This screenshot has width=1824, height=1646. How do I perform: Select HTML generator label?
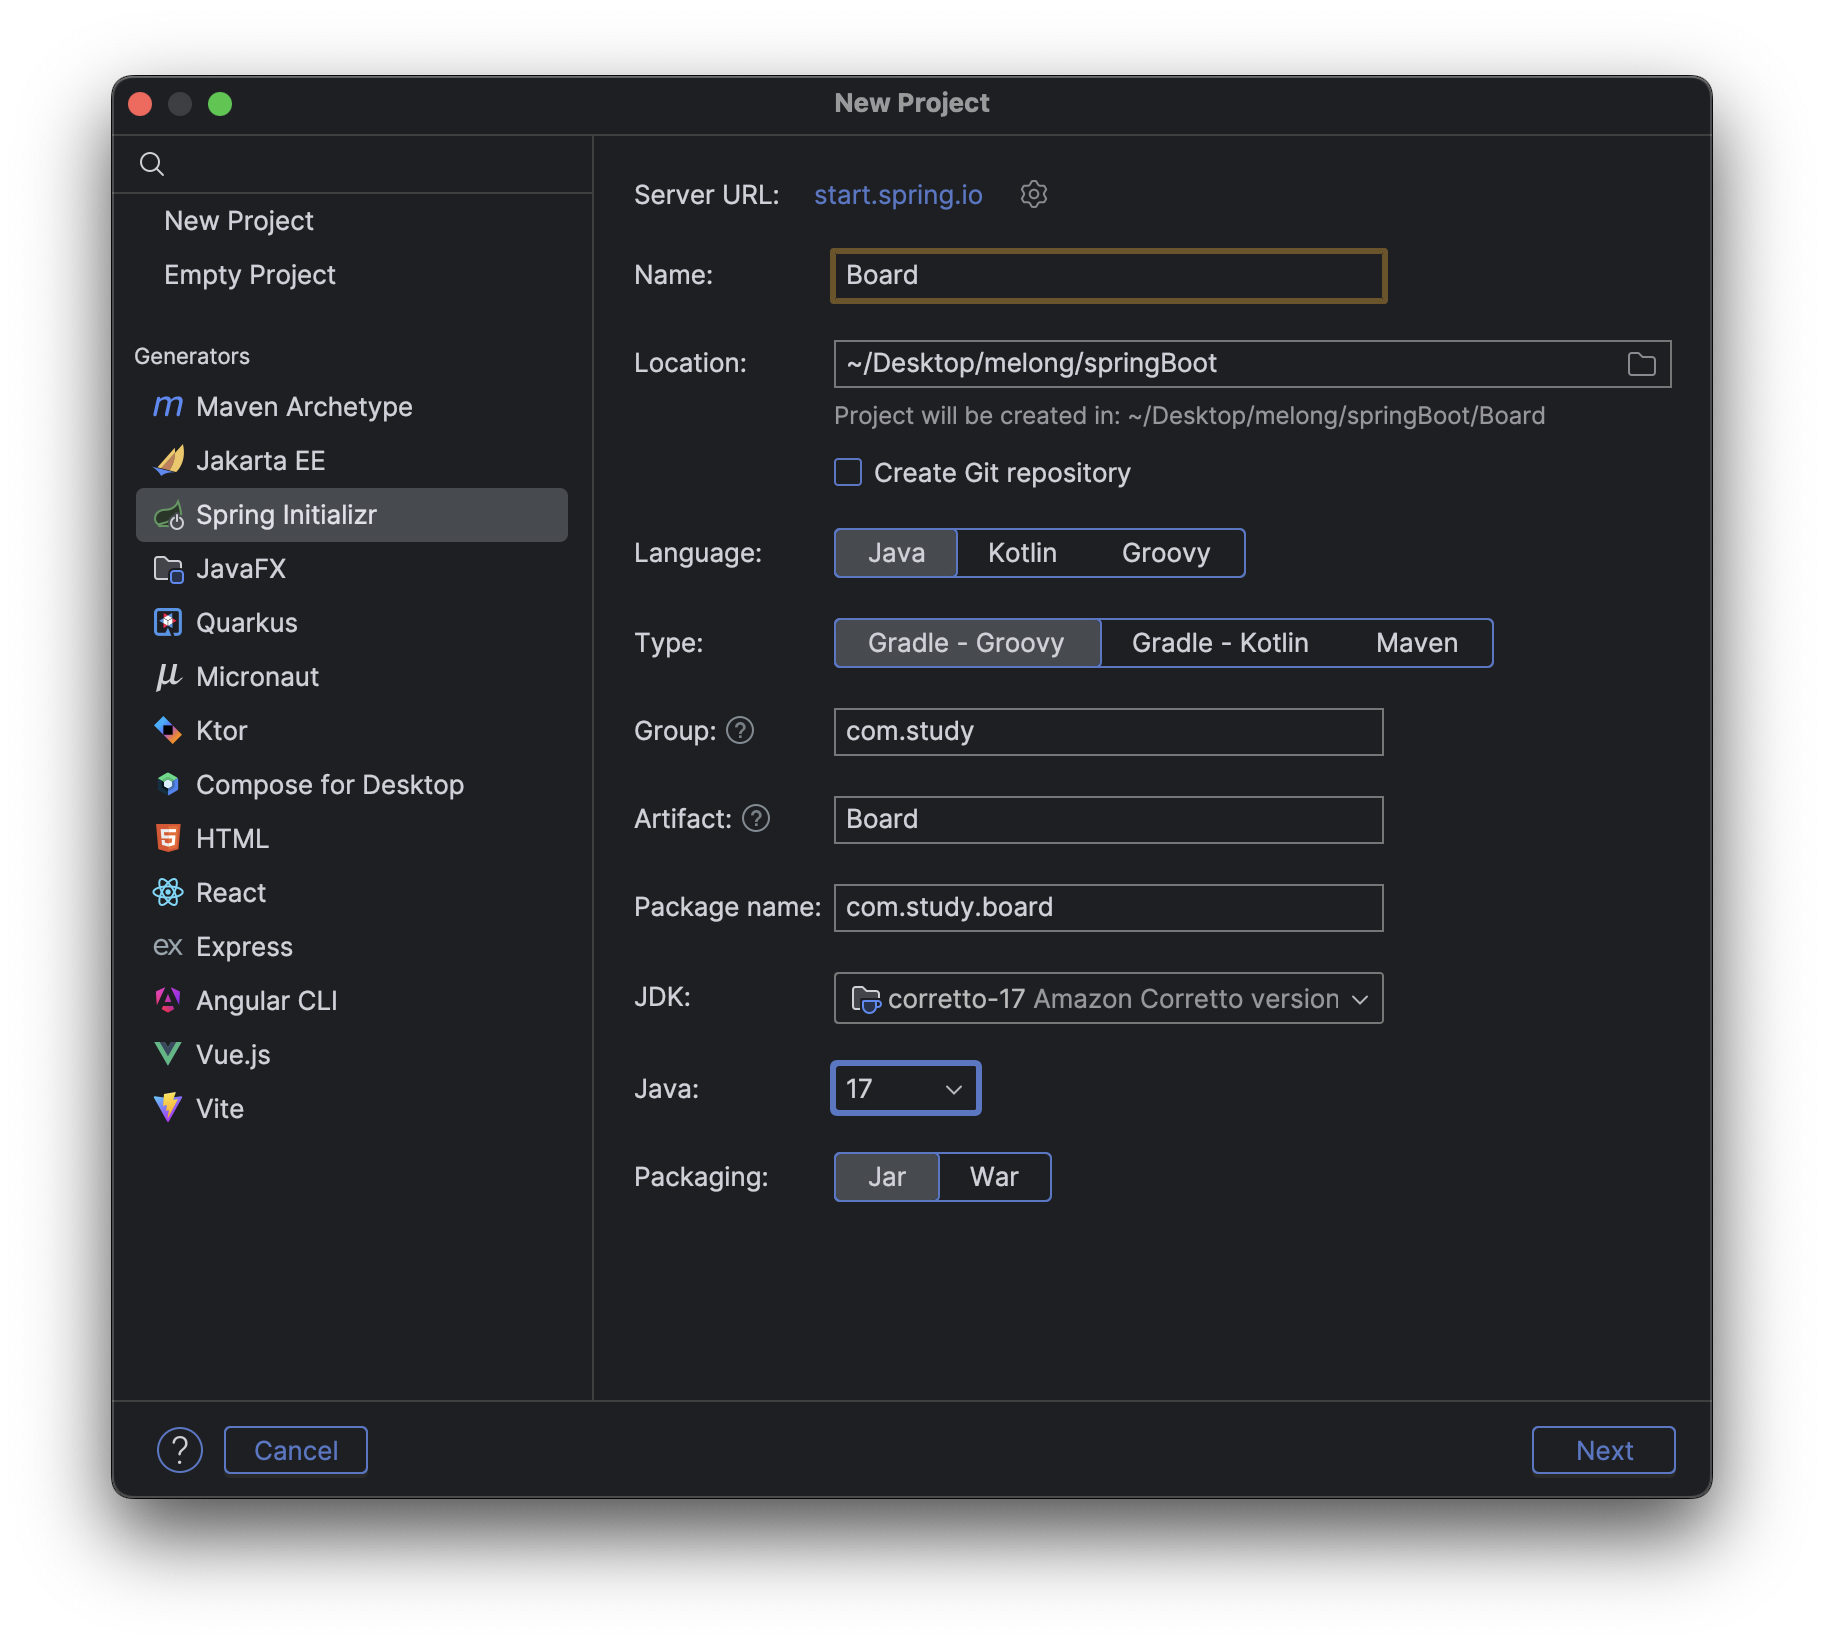[x=233, y=839]
